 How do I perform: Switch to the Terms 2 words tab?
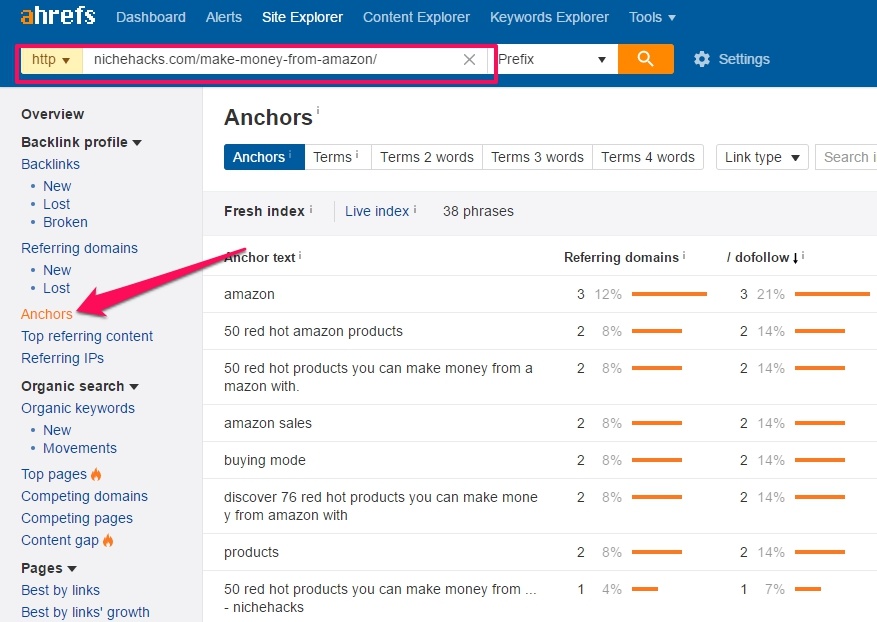(427, 157)
